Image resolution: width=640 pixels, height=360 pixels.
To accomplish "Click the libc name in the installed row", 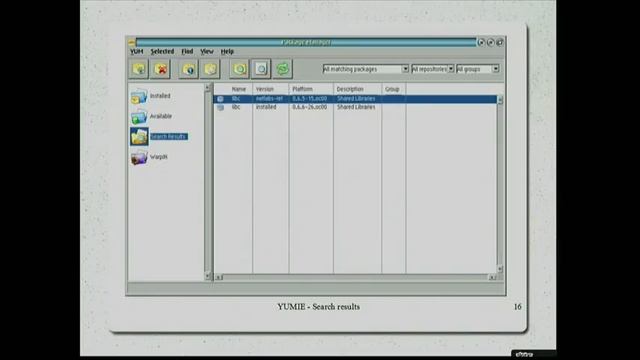I will coord(236,107).
